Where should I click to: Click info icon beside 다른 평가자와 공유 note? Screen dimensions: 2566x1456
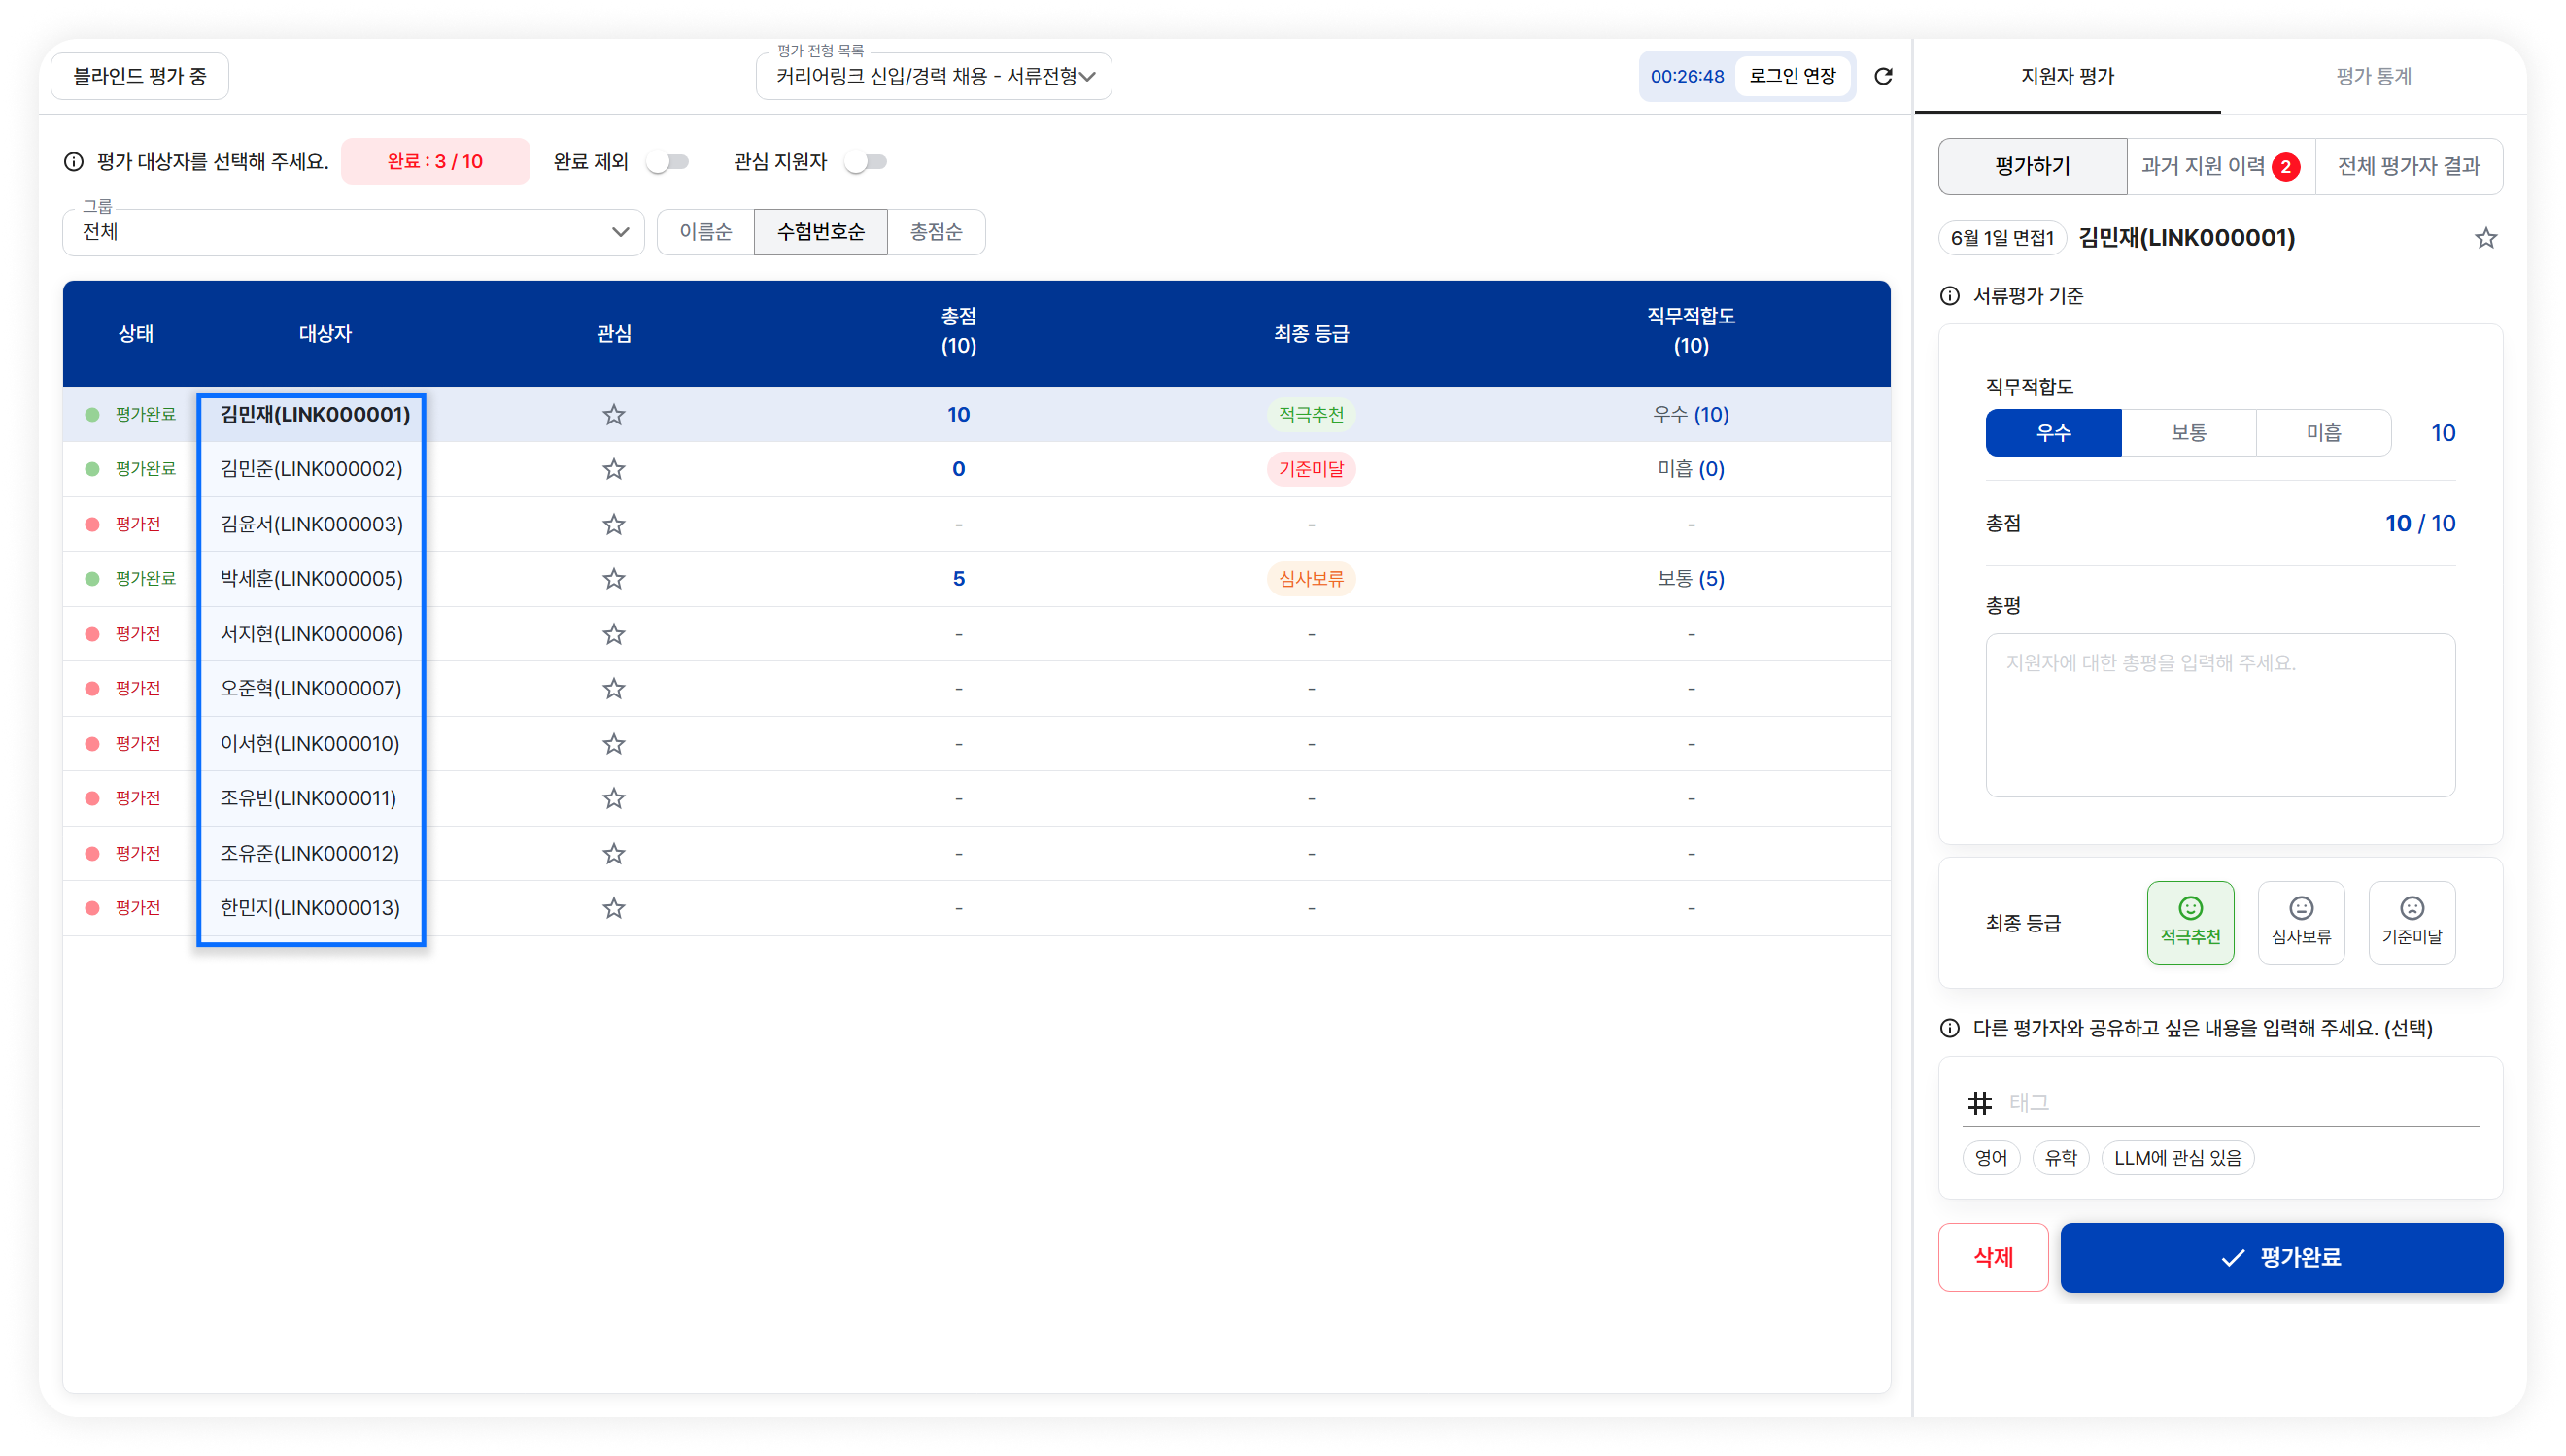click(1950, 1028)
